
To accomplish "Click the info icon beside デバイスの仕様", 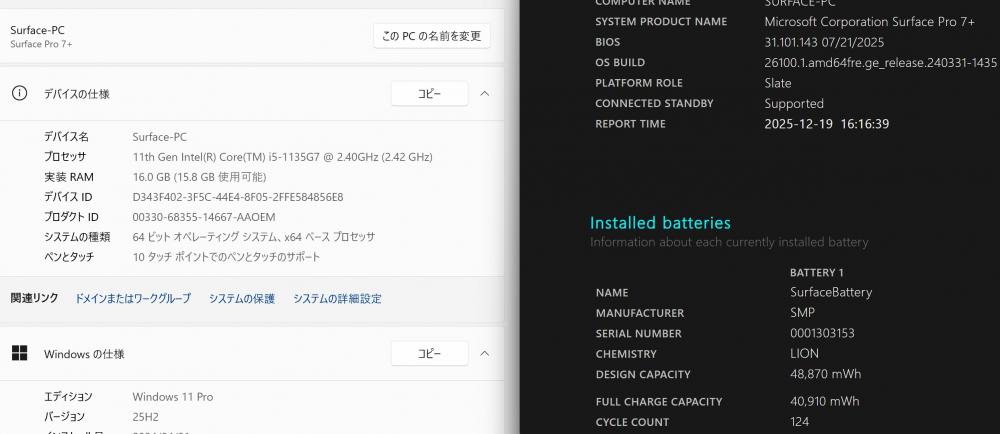I will [x=19, y=94].
